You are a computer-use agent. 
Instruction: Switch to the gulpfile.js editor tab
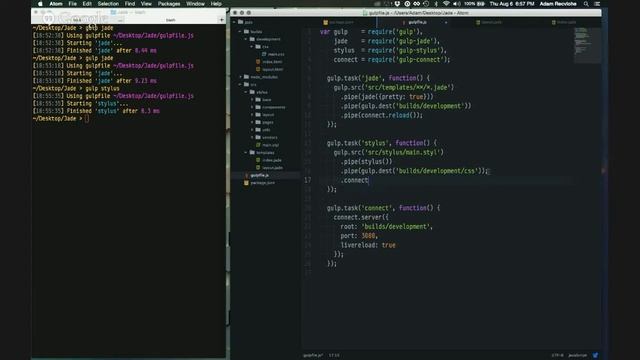click(418, 22)
